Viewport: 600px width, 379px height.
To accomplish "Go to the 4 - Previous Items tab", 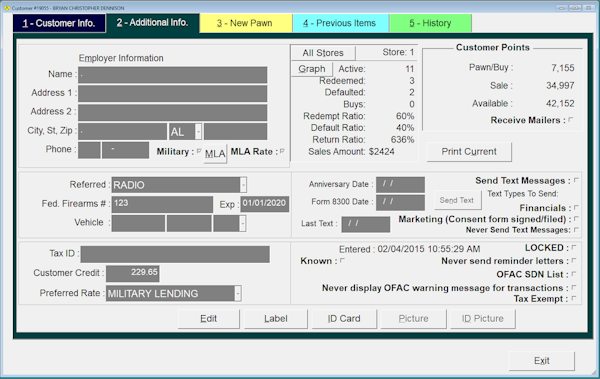I will (341, 23).
